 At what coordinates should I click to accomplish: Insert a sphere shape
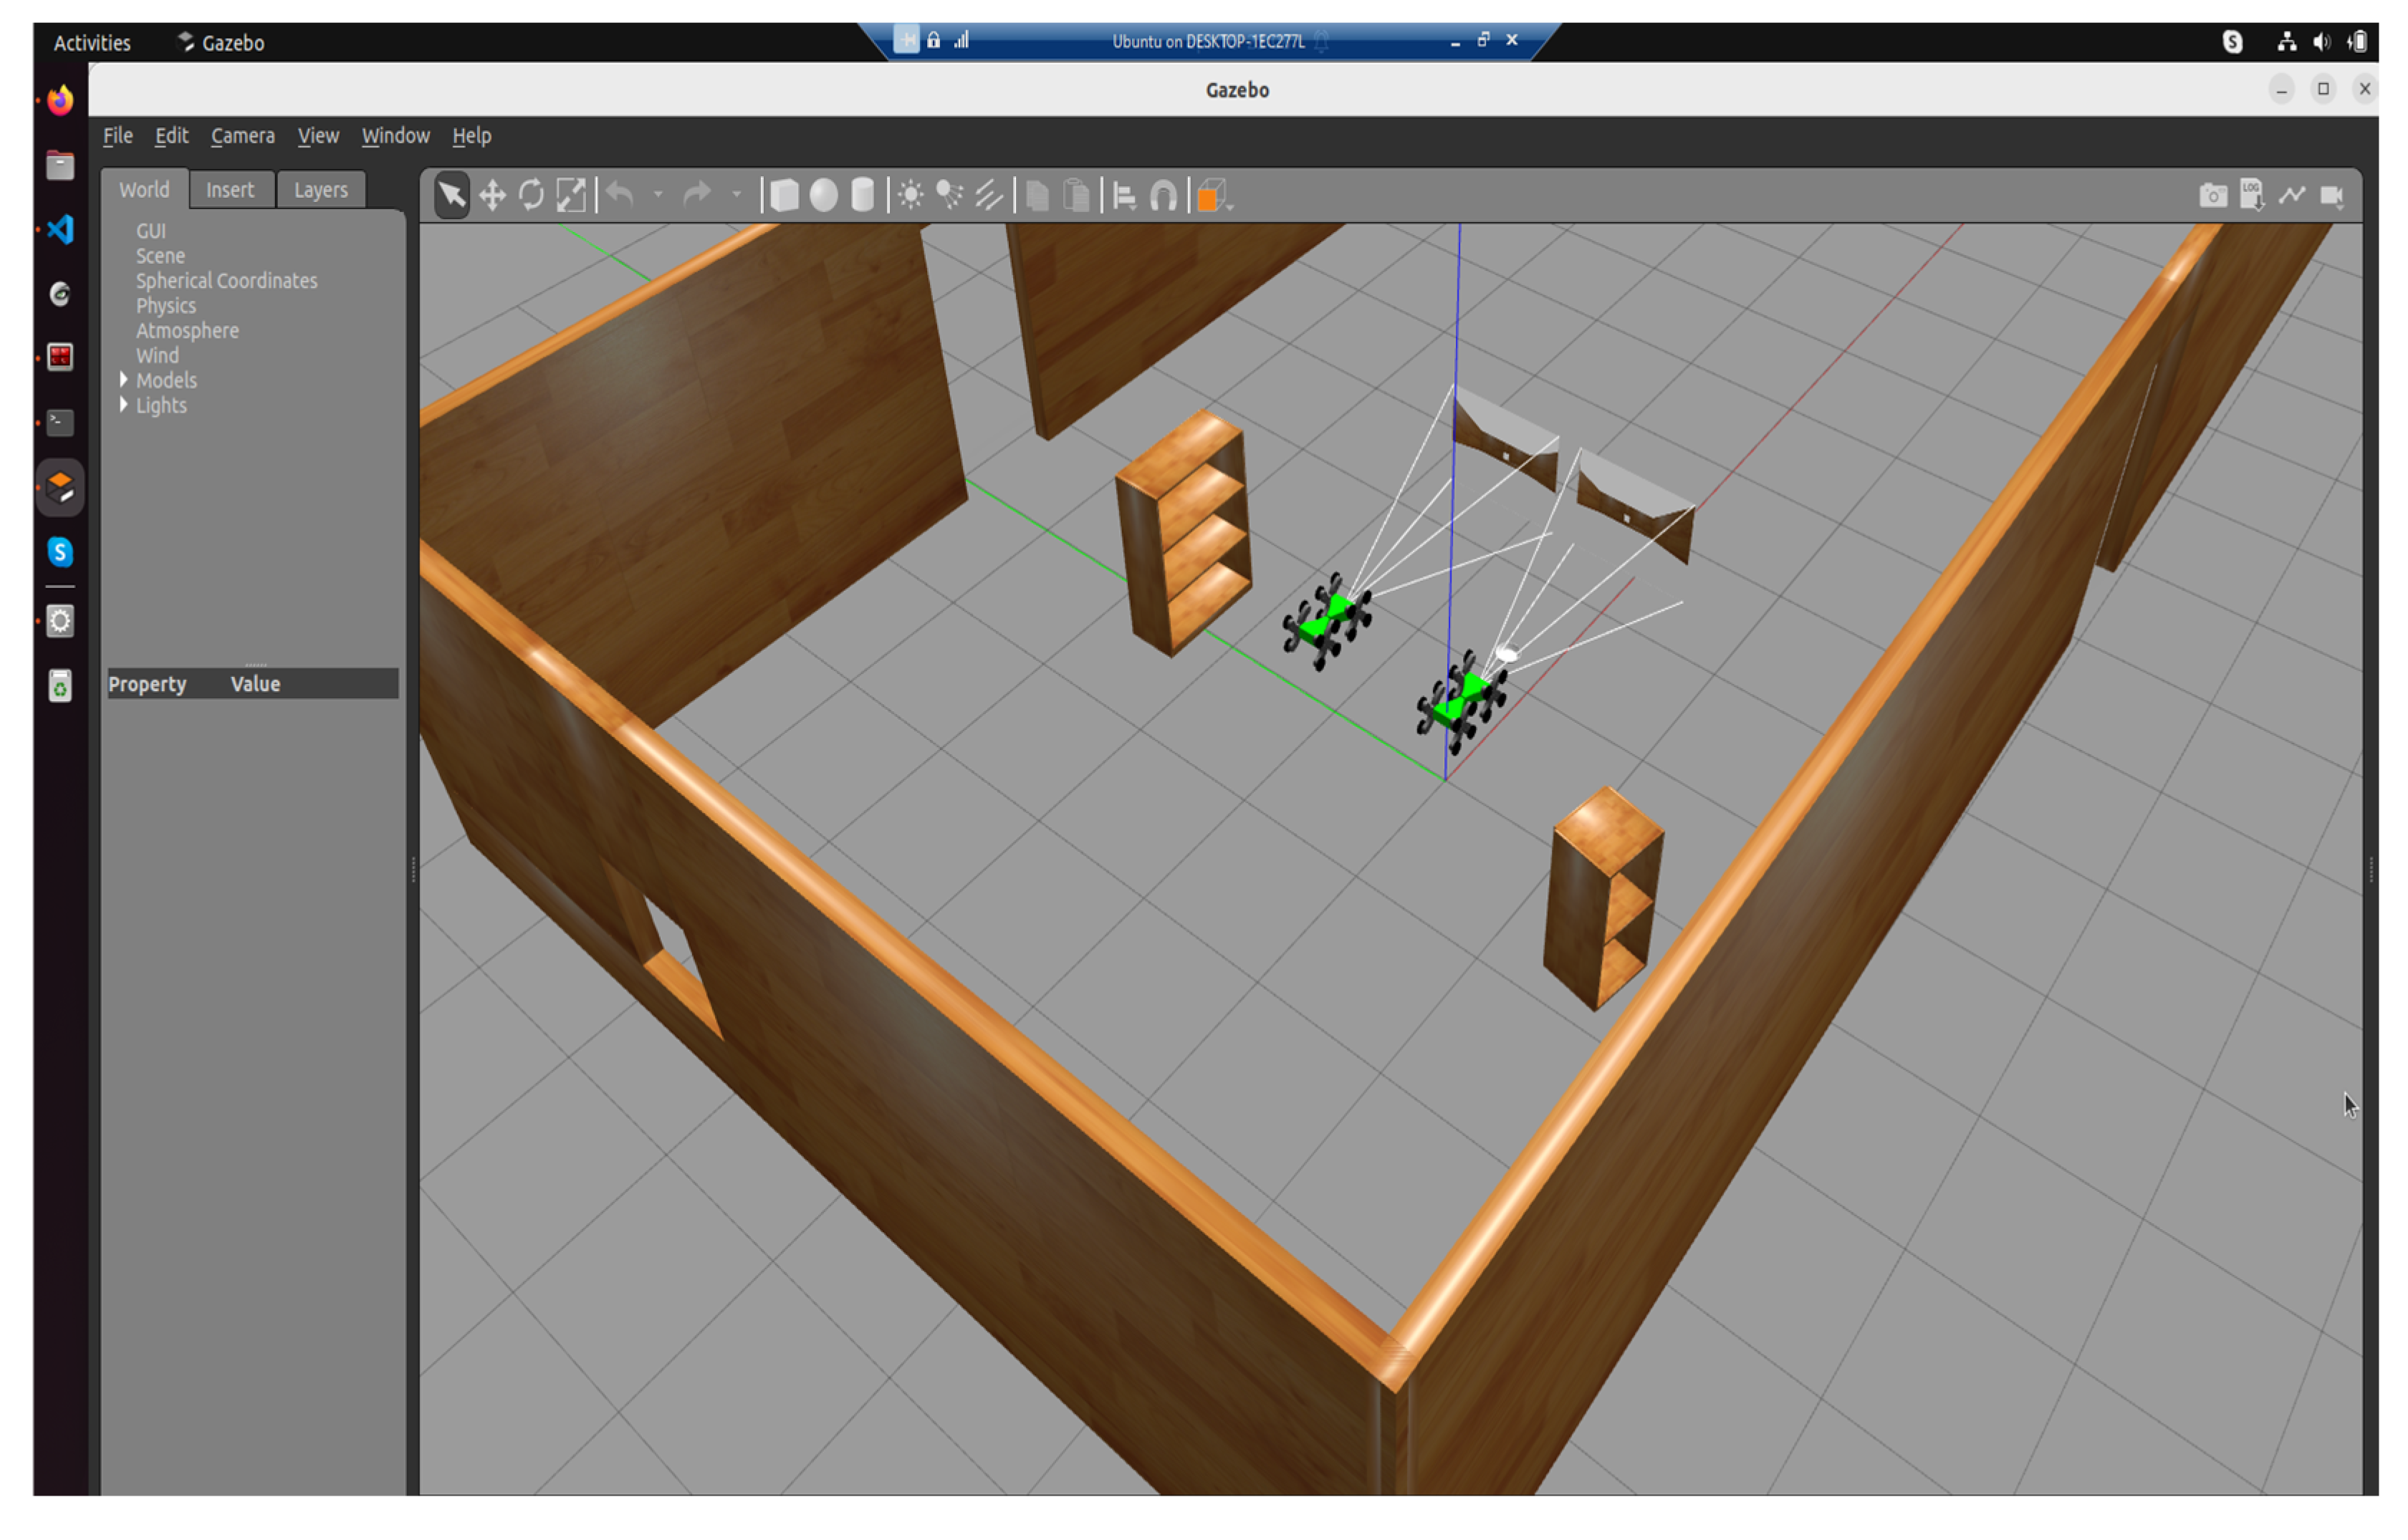tap(823, 195)
